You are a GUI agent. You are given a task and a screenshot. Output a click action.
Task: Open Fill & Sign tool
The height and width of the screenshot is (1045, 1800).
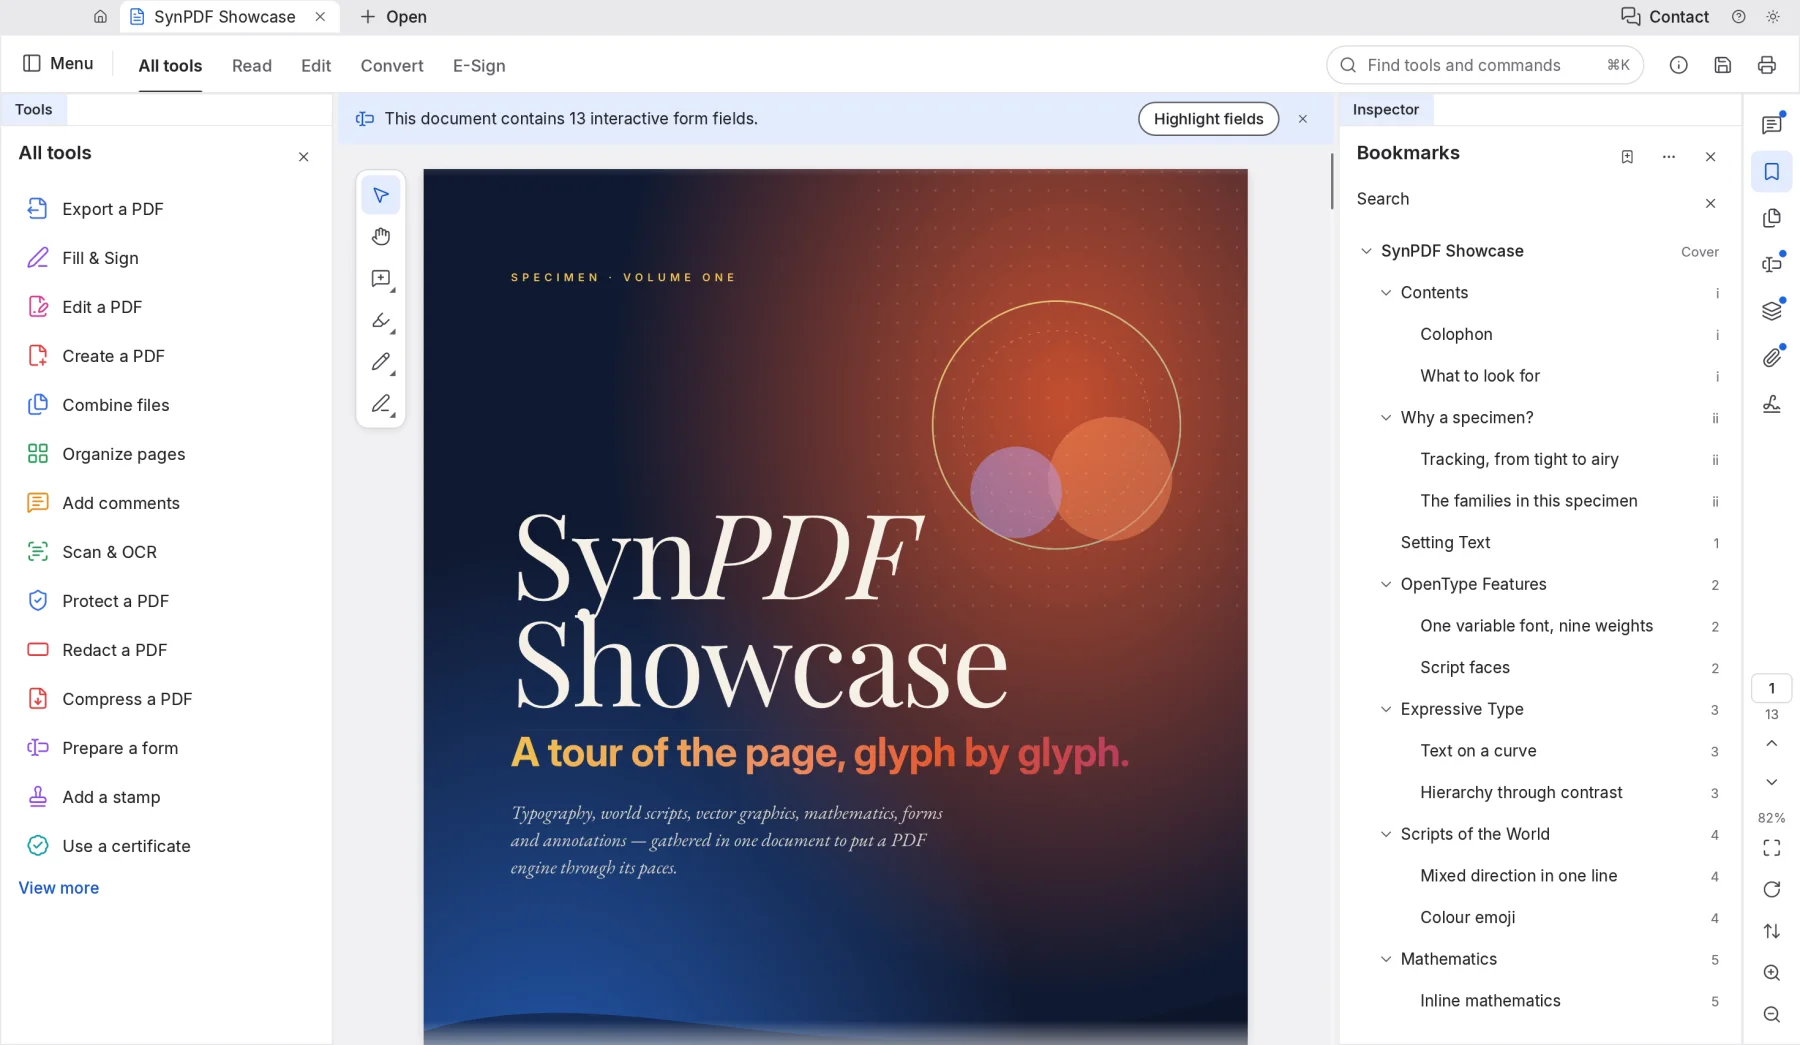tap(166, 258)
